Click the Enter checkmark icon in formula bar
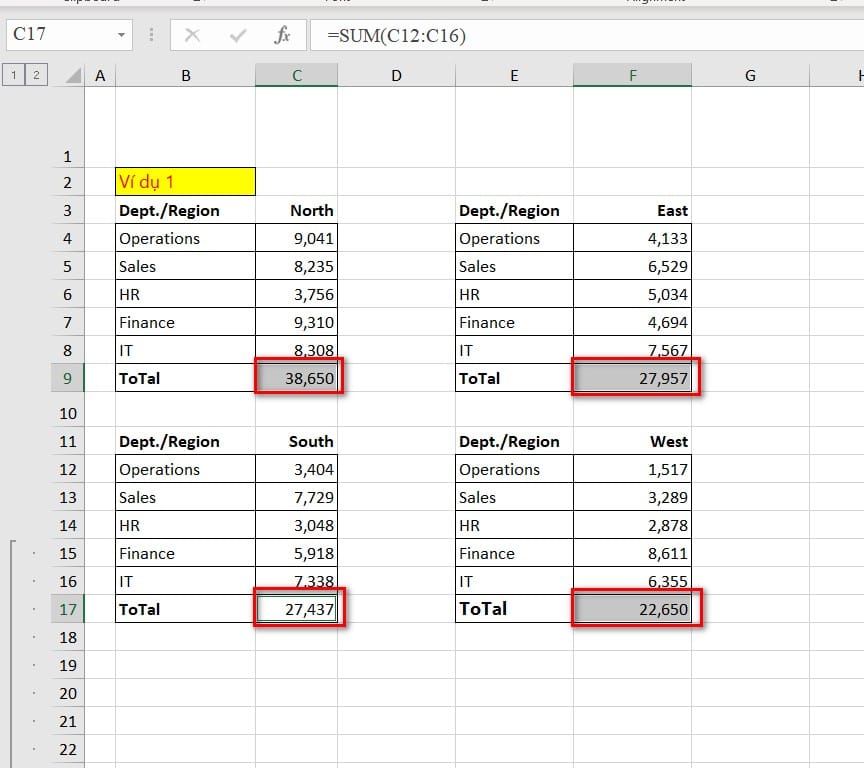This screenshot has width=864, height=768. [x=238, y=35]
